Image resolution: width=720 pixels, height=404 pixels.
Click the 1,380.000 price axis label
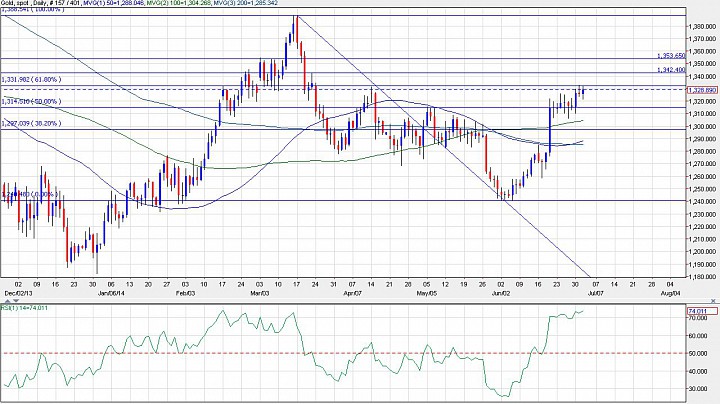703,27
